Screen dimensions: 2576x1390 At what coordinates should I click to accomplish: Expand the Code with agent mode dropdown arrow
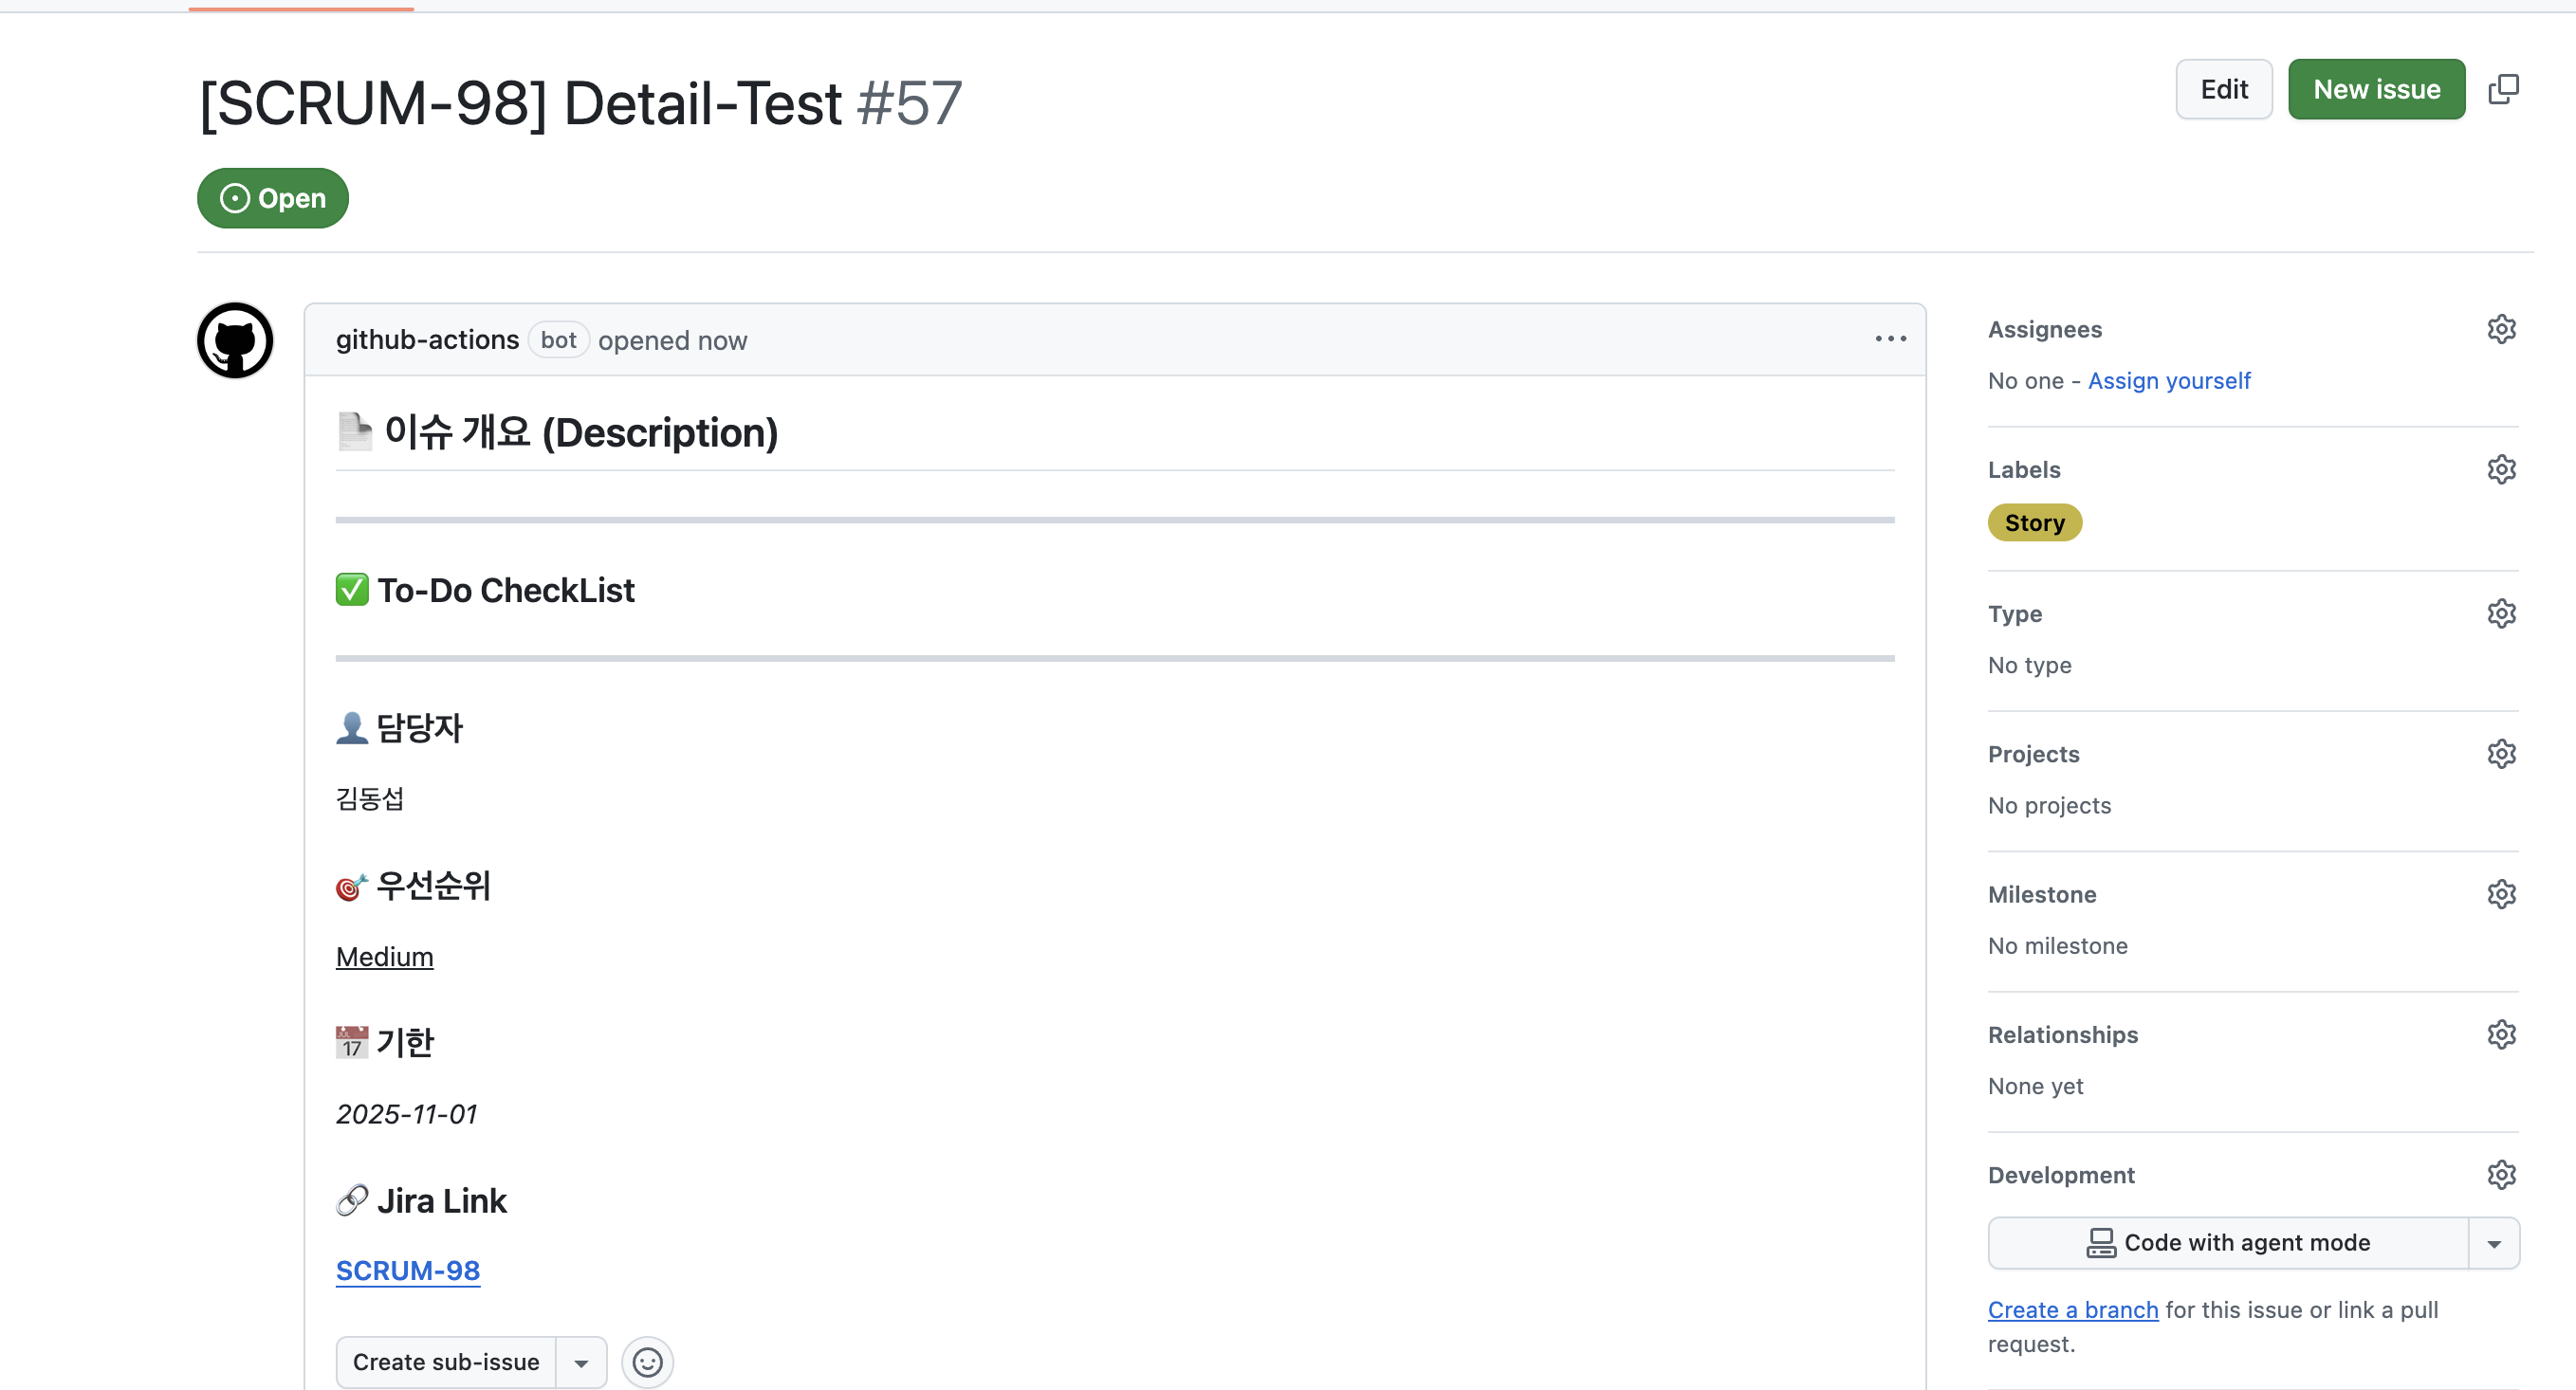[x=2494, y=1243]
